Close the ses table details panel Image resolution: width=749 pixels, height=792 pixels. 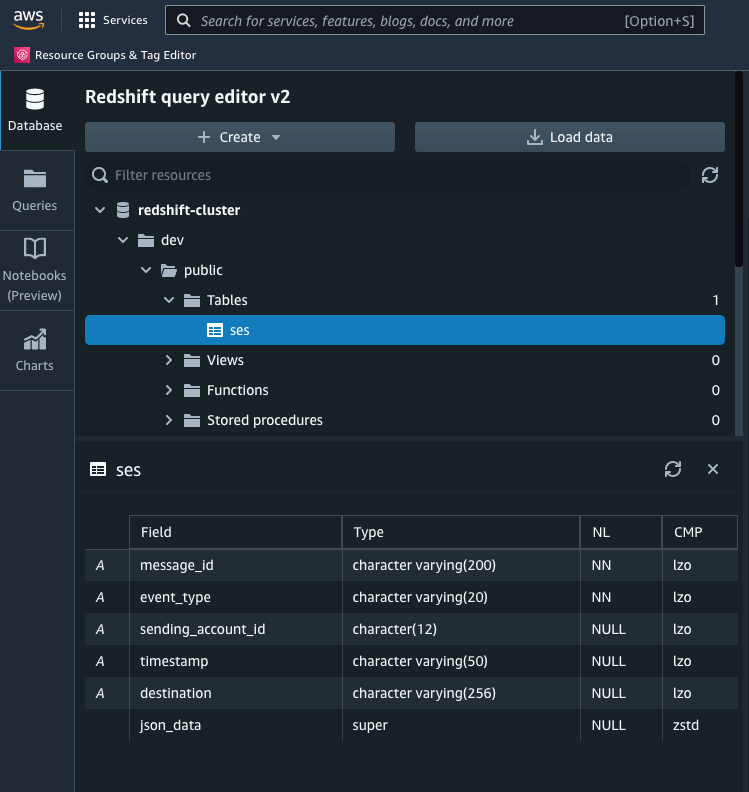[x=713, y=469]
